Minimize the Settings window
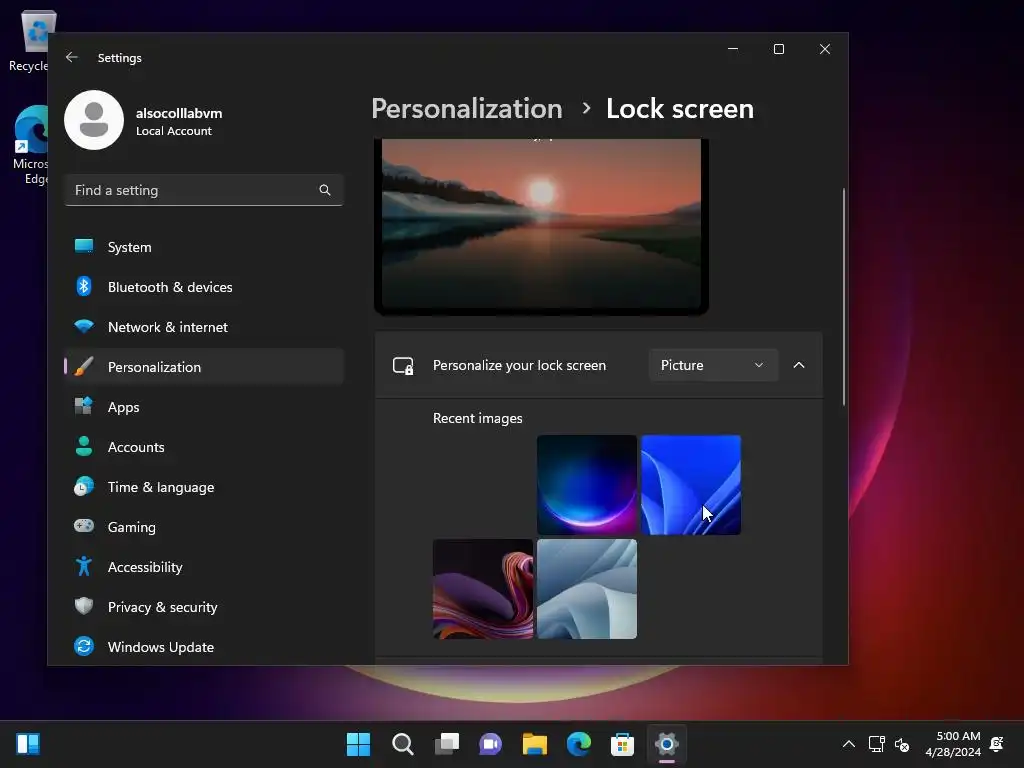 pos(733,49)
